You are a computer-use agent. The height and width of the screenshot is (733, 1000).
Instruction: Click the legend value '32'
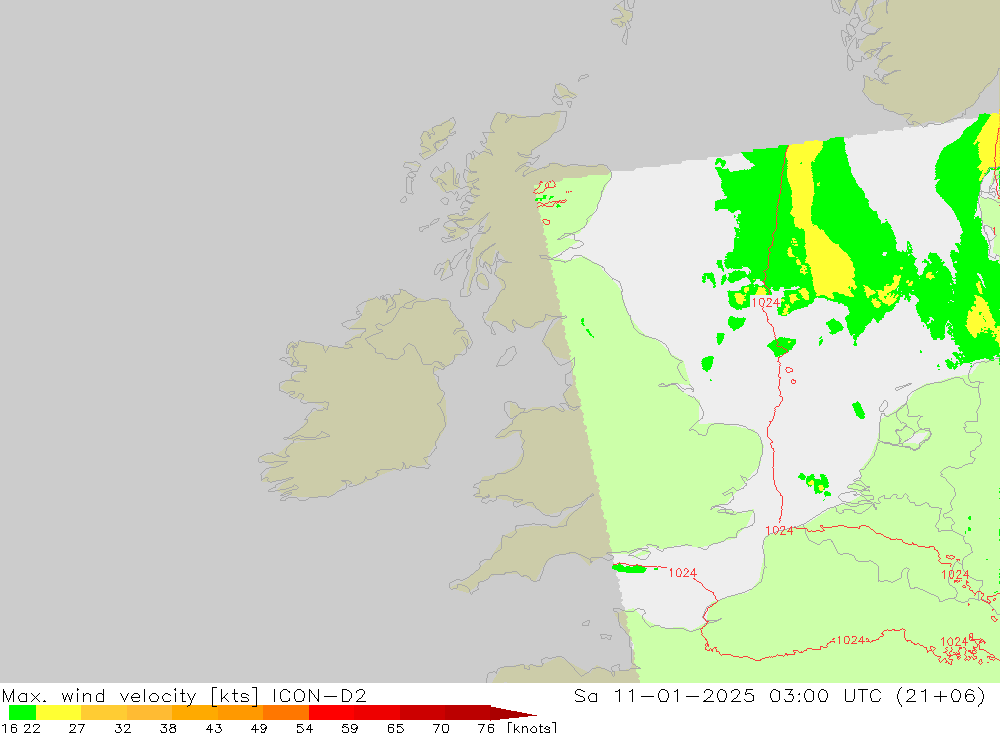(122, 727)
